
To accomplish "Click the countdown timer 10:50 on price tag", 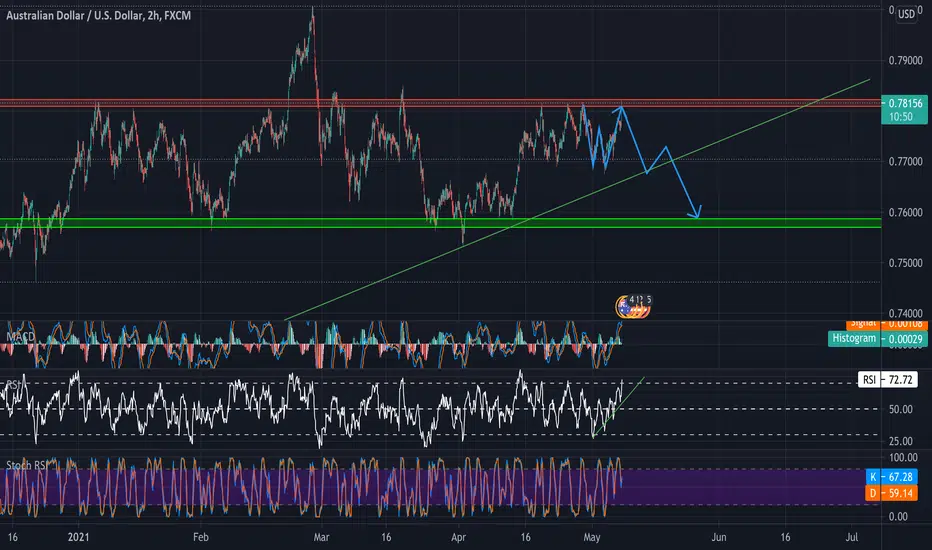I will [x=900, y=117].
